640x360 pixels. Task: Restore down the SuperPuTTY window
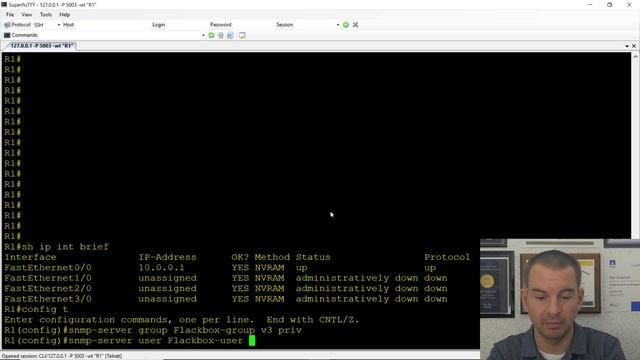[609, 4]
